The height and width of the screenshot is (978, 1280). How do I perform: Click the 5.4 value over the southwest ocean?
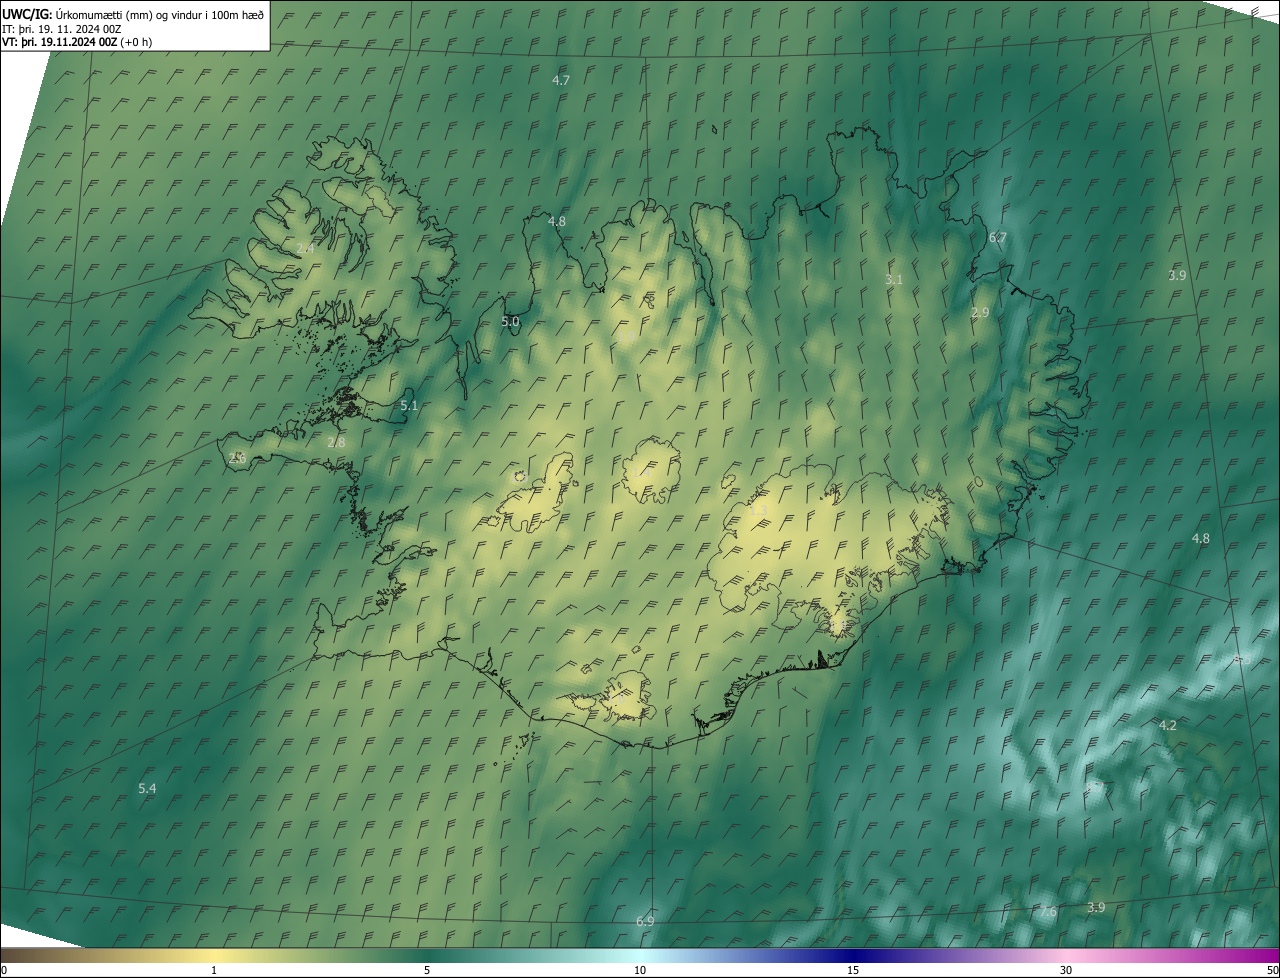[x=147, y=789]
